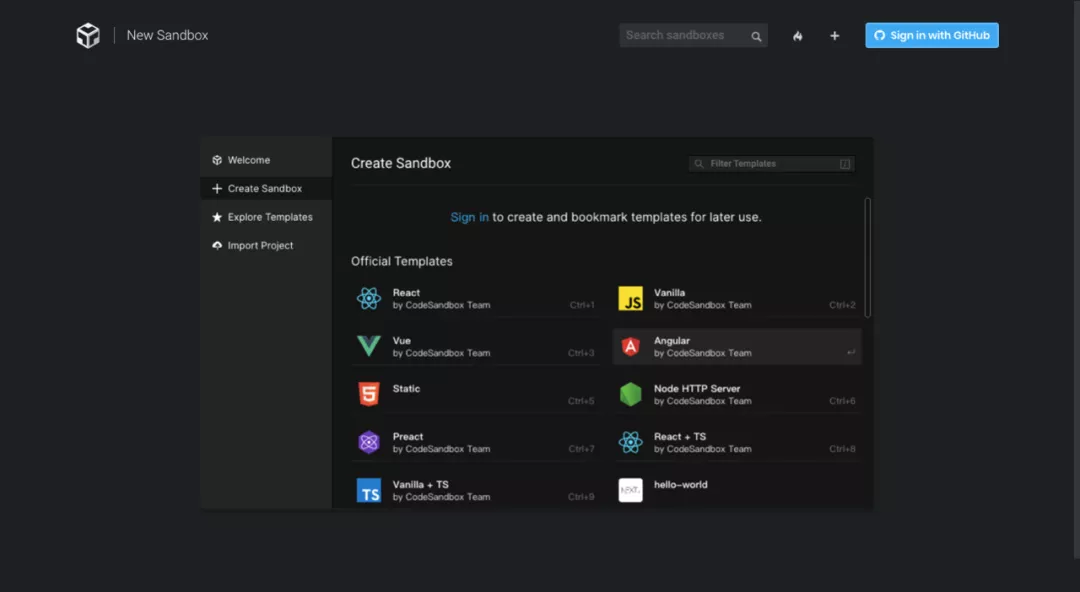Click the plus icon in header

[x=835, y=36]
